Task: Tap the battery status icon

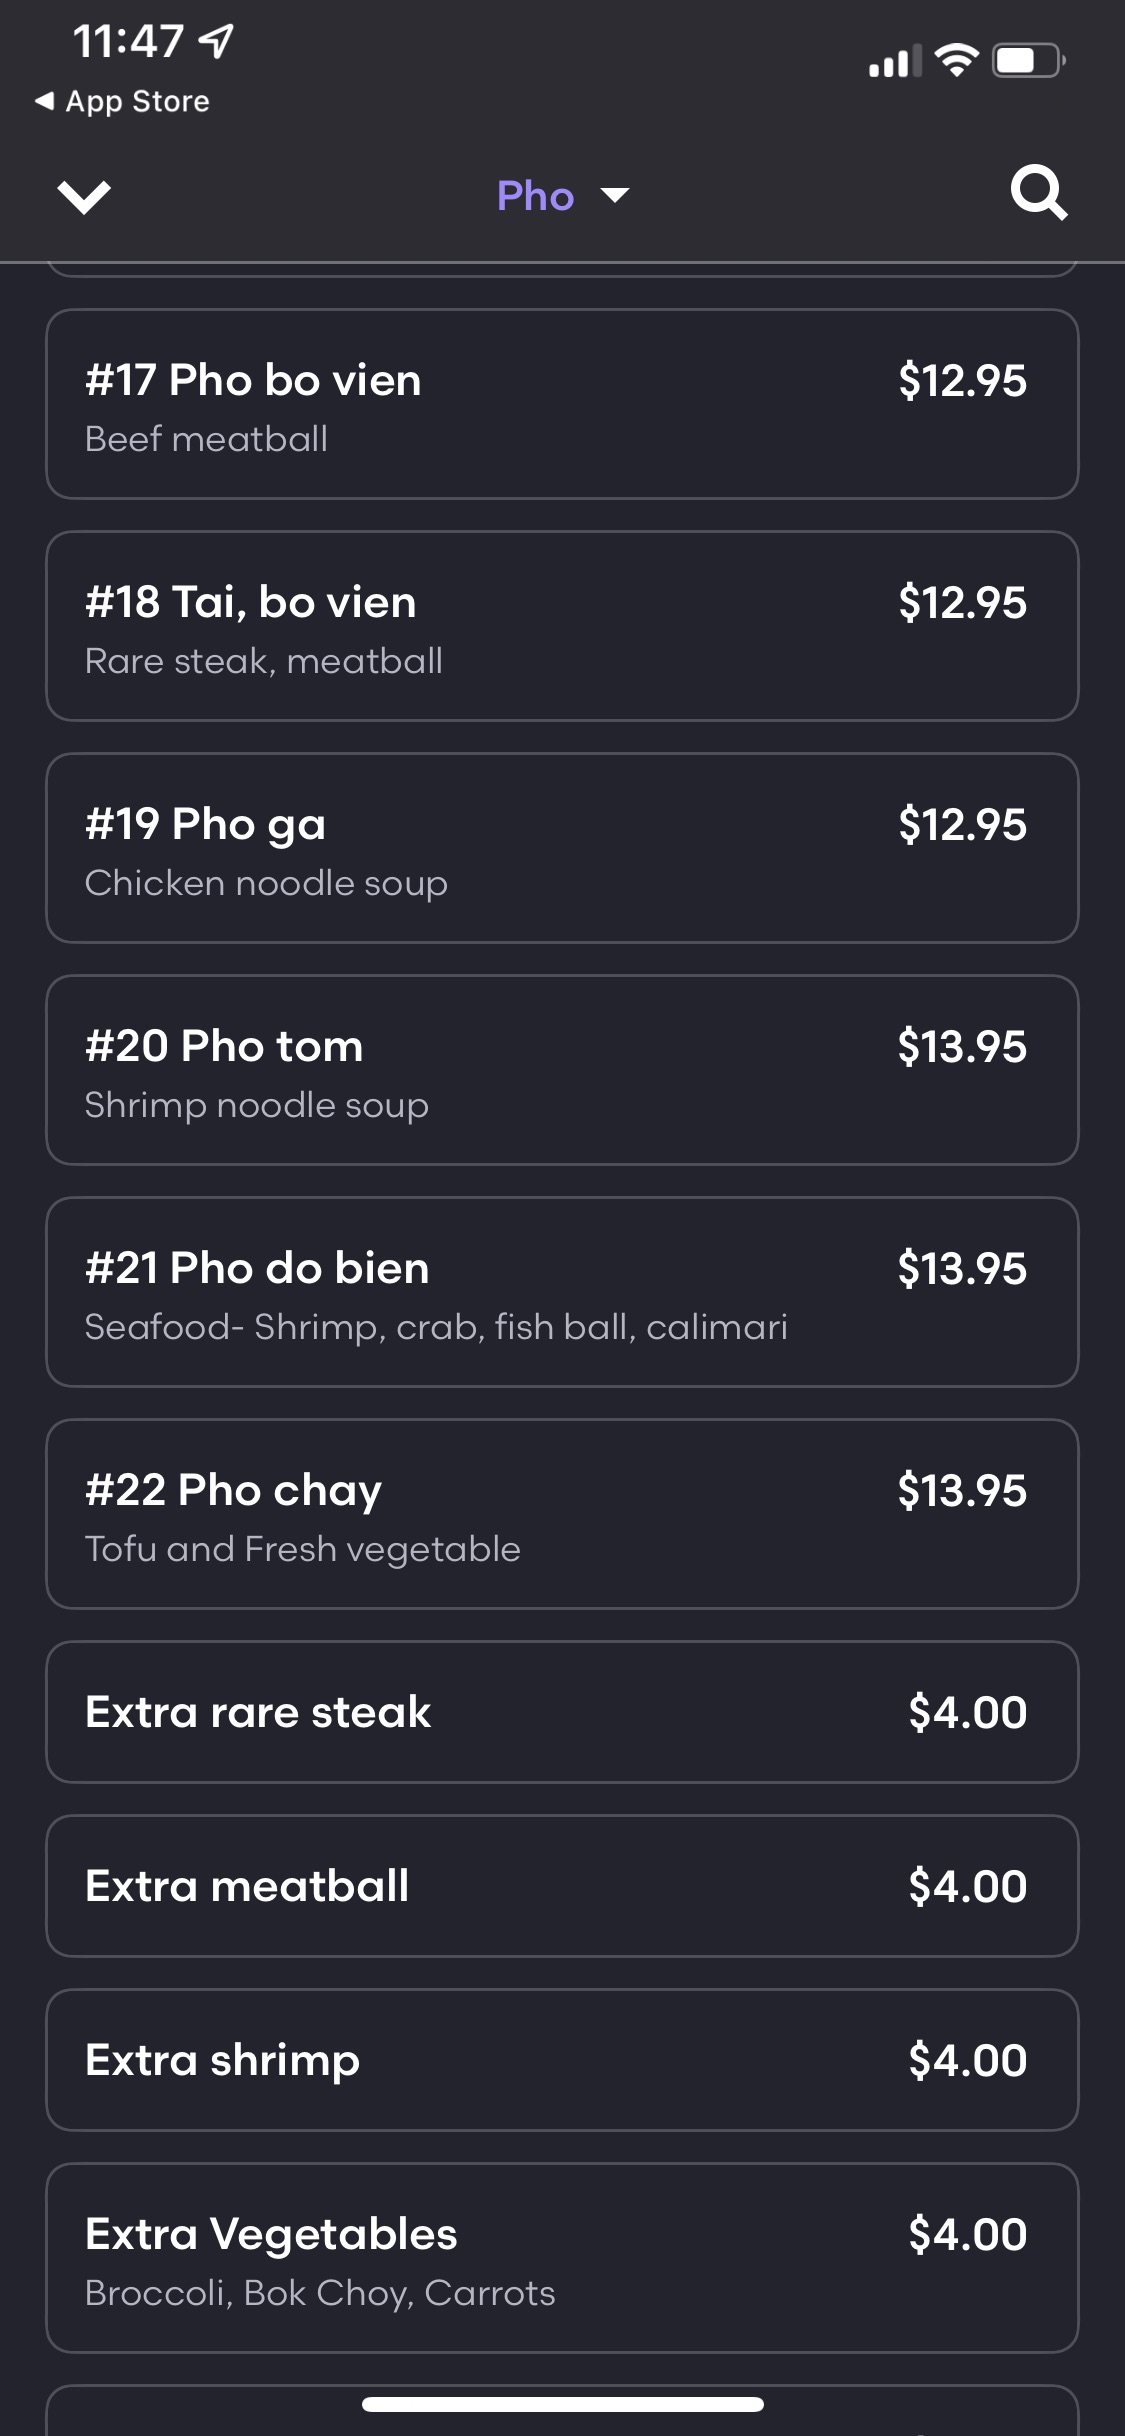Action: coord(1028,61)
